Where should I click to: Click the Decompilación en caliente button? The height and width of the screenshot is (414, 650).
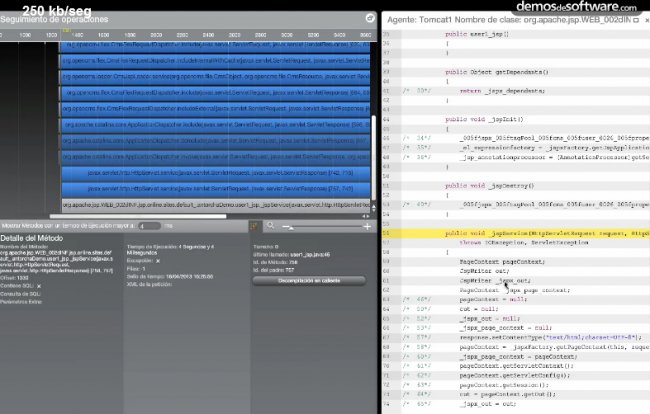pos(309,281)
